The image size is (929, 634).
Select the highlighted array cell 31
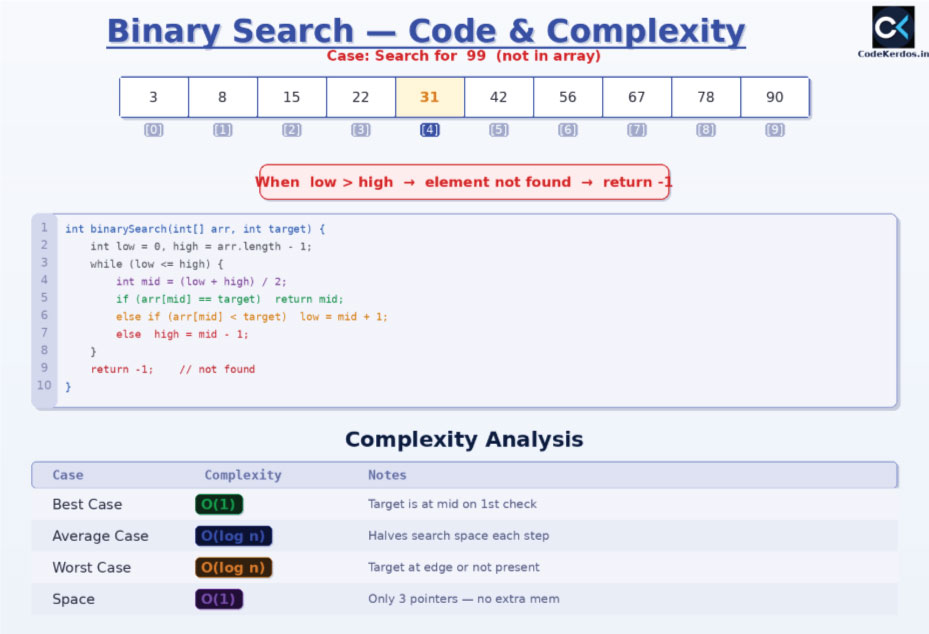430,97
